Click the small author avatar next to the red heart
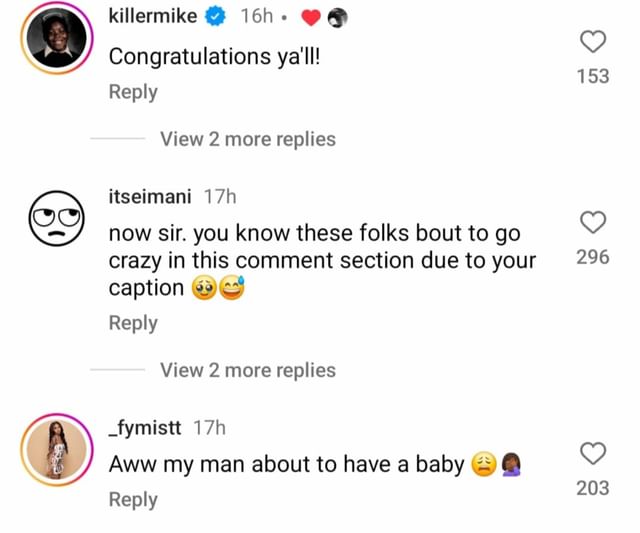Image resolution: width=640 pixels, height=533 pixels. pyautogui.click(x=338, y=17)
